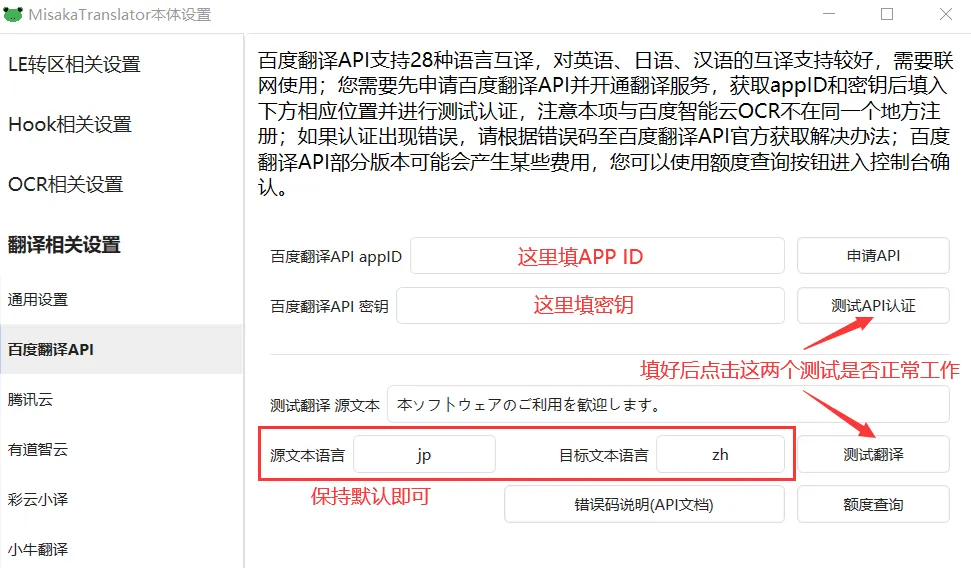Image resolution: width=971 pixels, height=568 pixels.
Task: Switch to 腾讯云 translator settings
Action: (30, 400)
